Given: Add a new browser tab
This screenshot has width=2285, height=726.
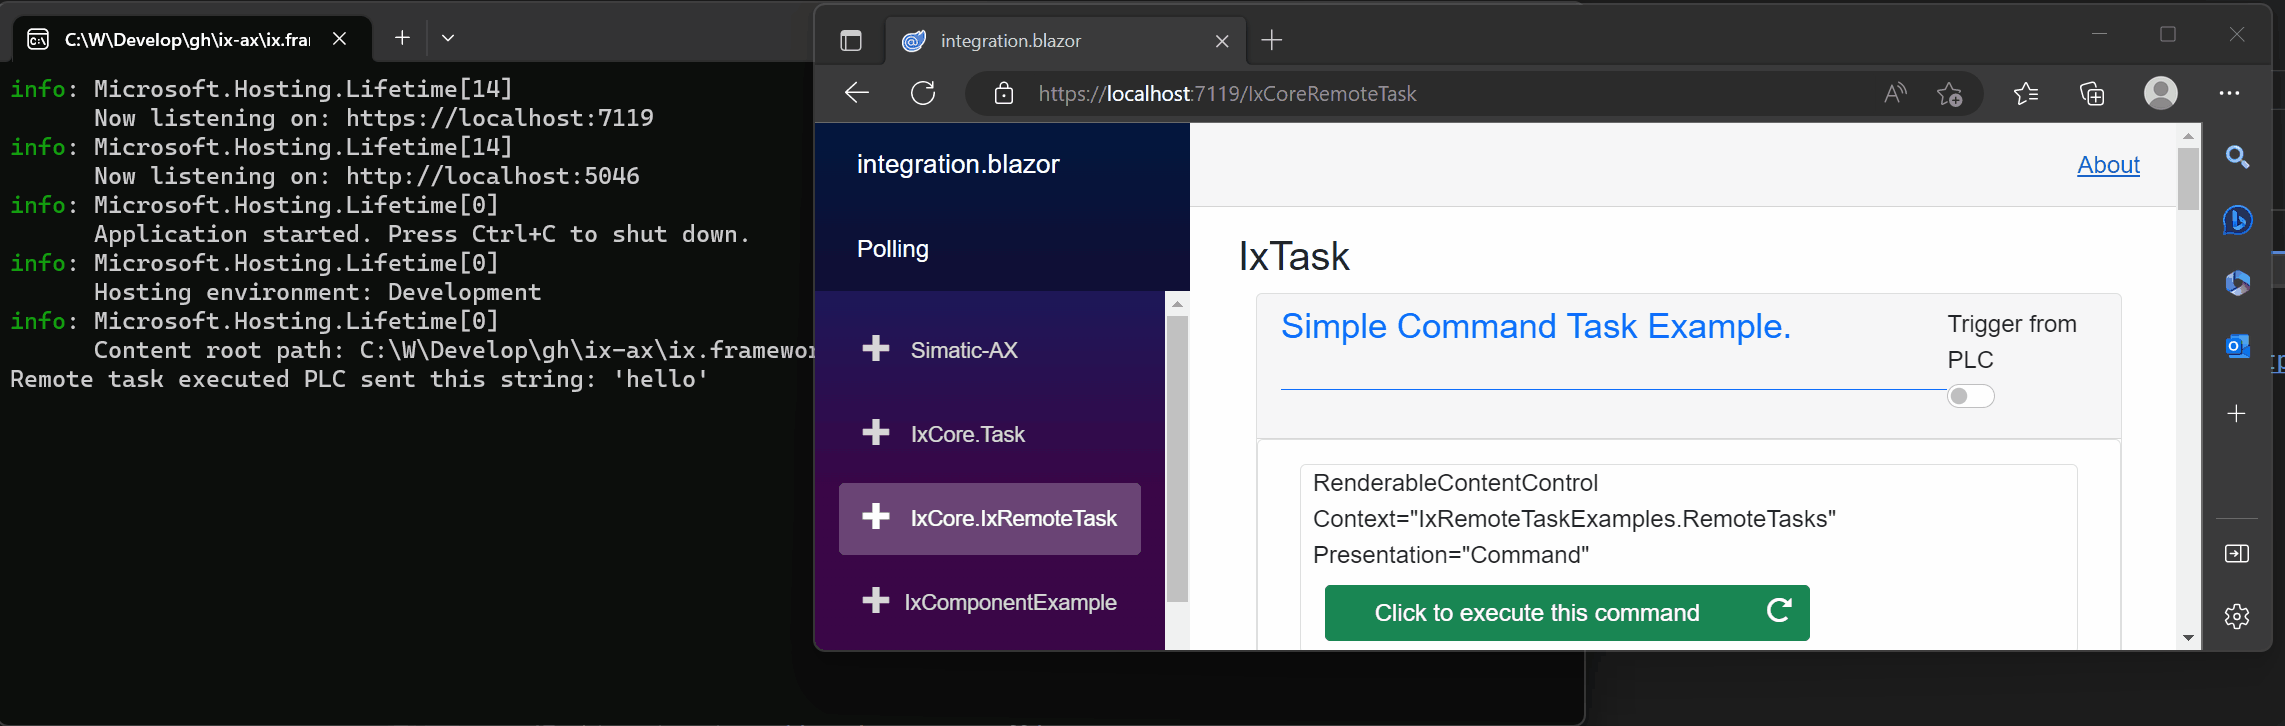Looking at the screenshot, I should (x=1272, y=40).
